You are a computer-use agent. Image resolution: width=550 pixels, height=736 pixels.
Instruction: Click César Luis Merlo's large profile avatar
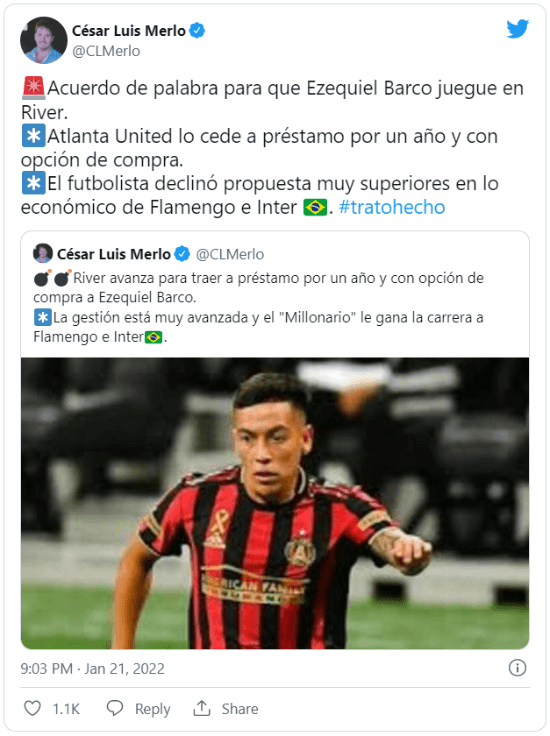click(x=43, y=40)
